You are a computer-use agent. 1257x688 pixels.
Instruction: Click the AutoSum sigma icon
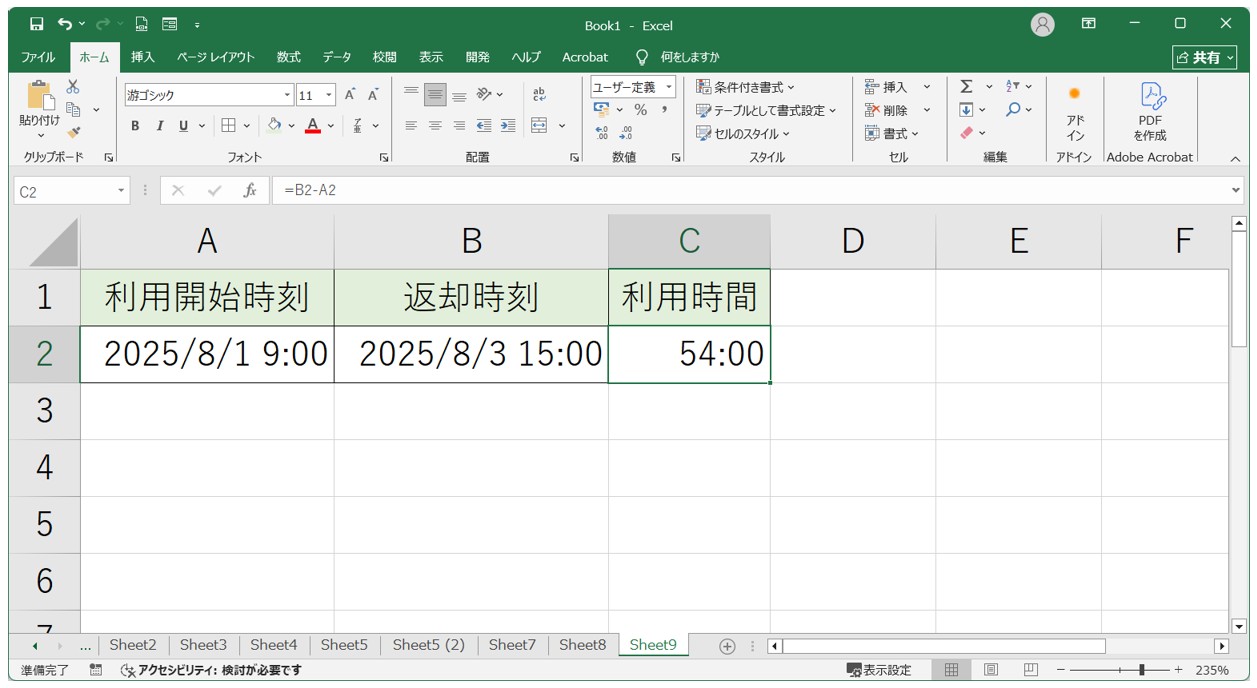click(966, 87)
